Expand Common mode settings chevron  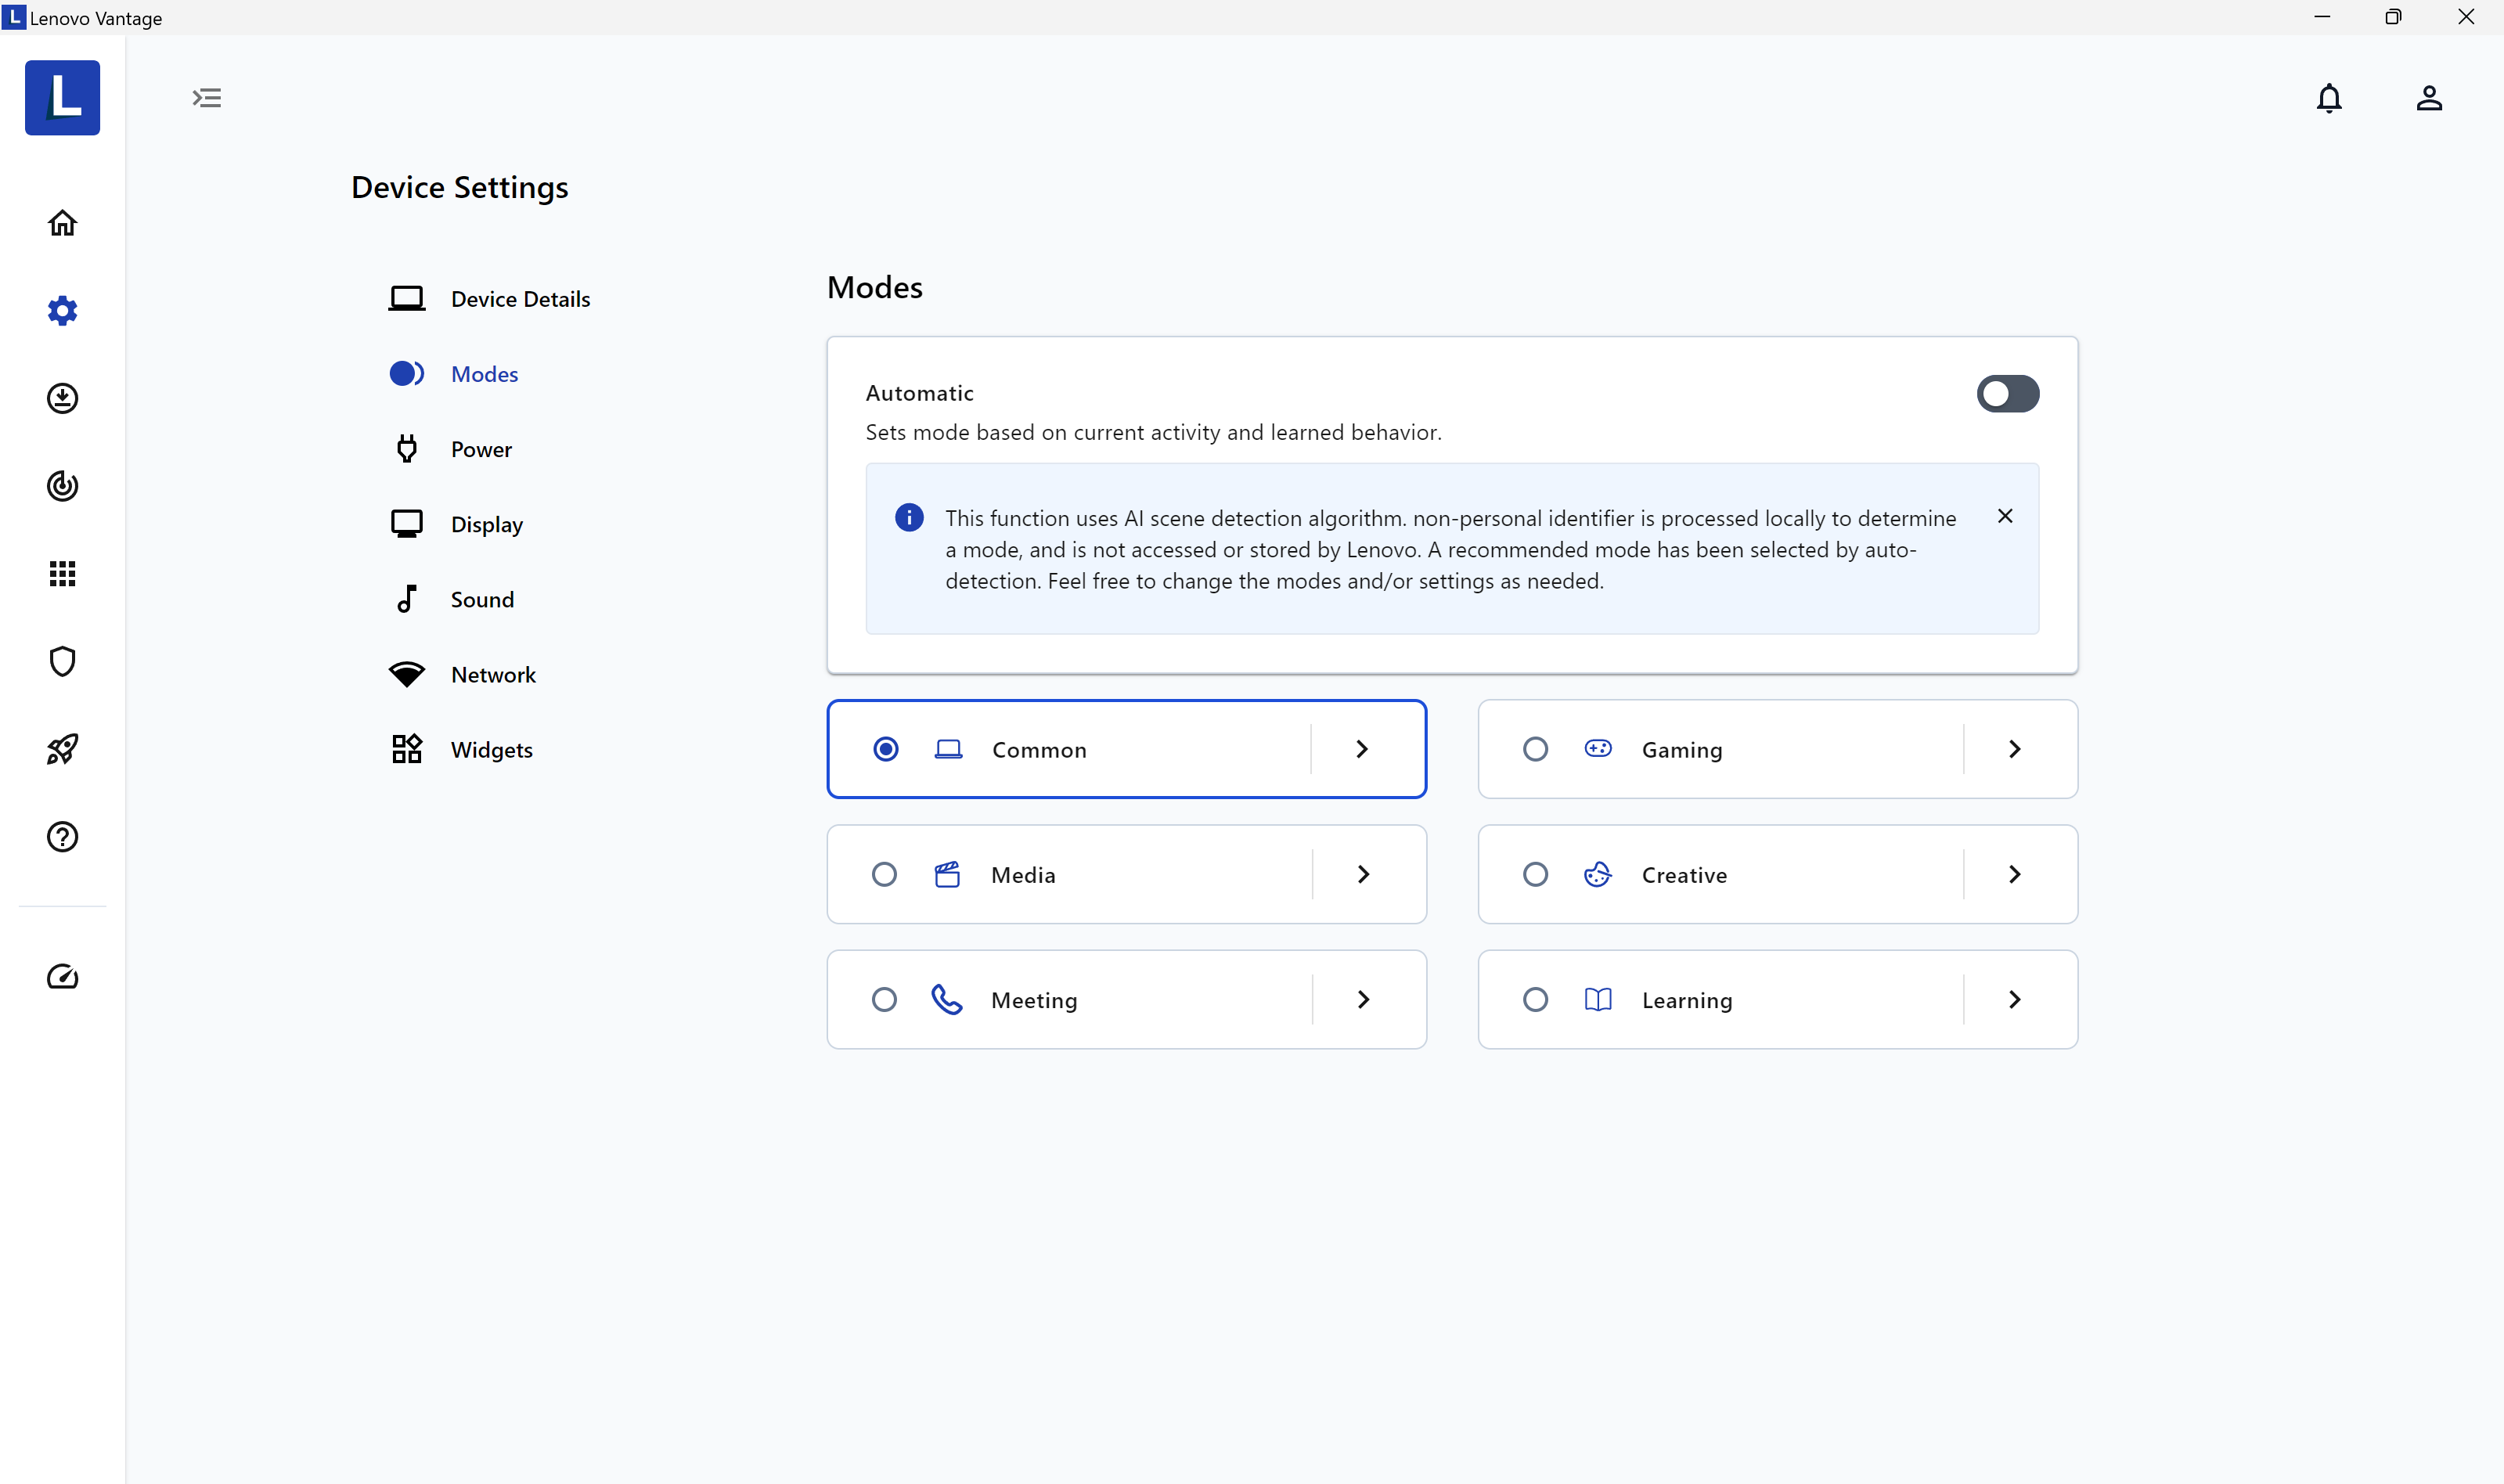pos(1362,749)
